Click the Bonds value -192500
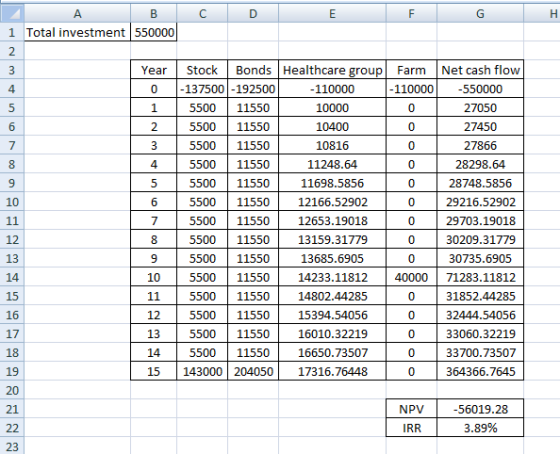The width and height of the screenshot is (560, 454). (x=253, y=89)
